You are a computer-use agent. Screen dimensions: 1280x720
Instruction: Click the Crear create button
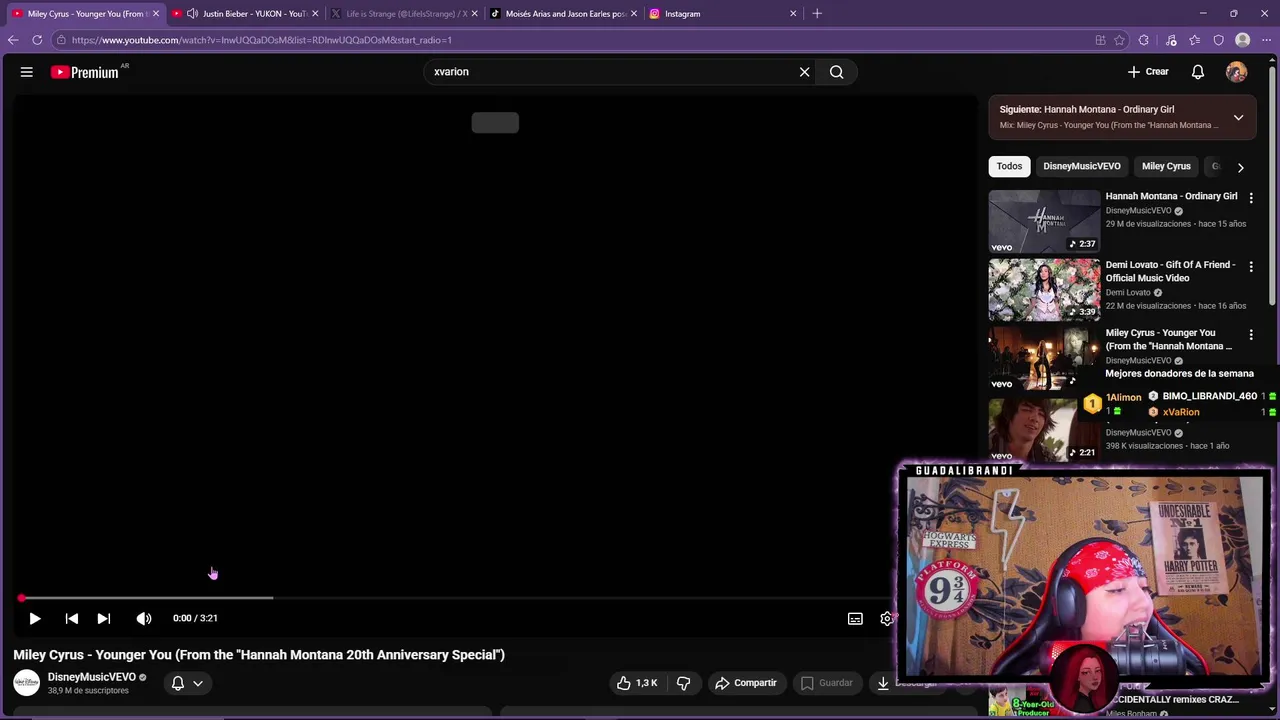[x=1148, y=72]
